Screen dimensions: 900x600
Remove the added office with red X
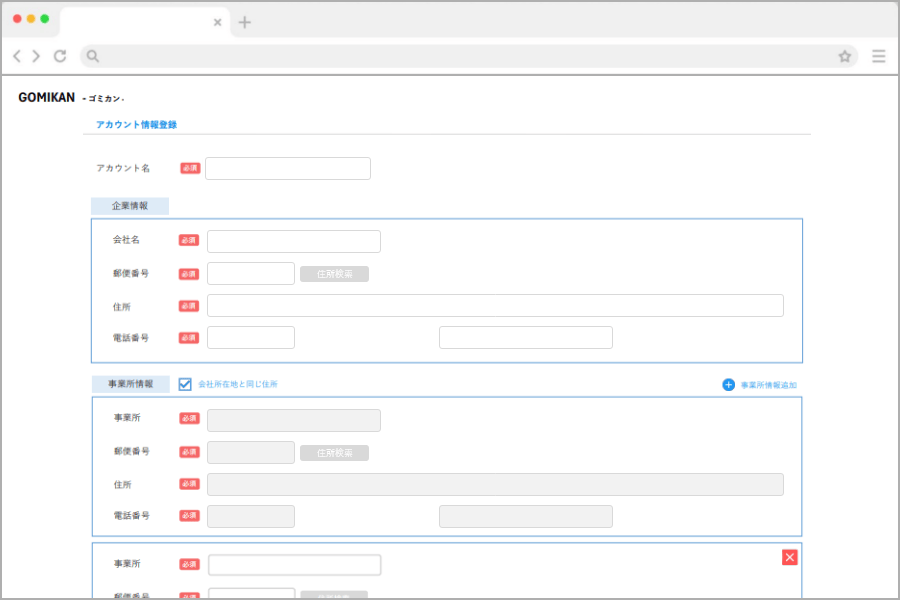click(789, 557)
